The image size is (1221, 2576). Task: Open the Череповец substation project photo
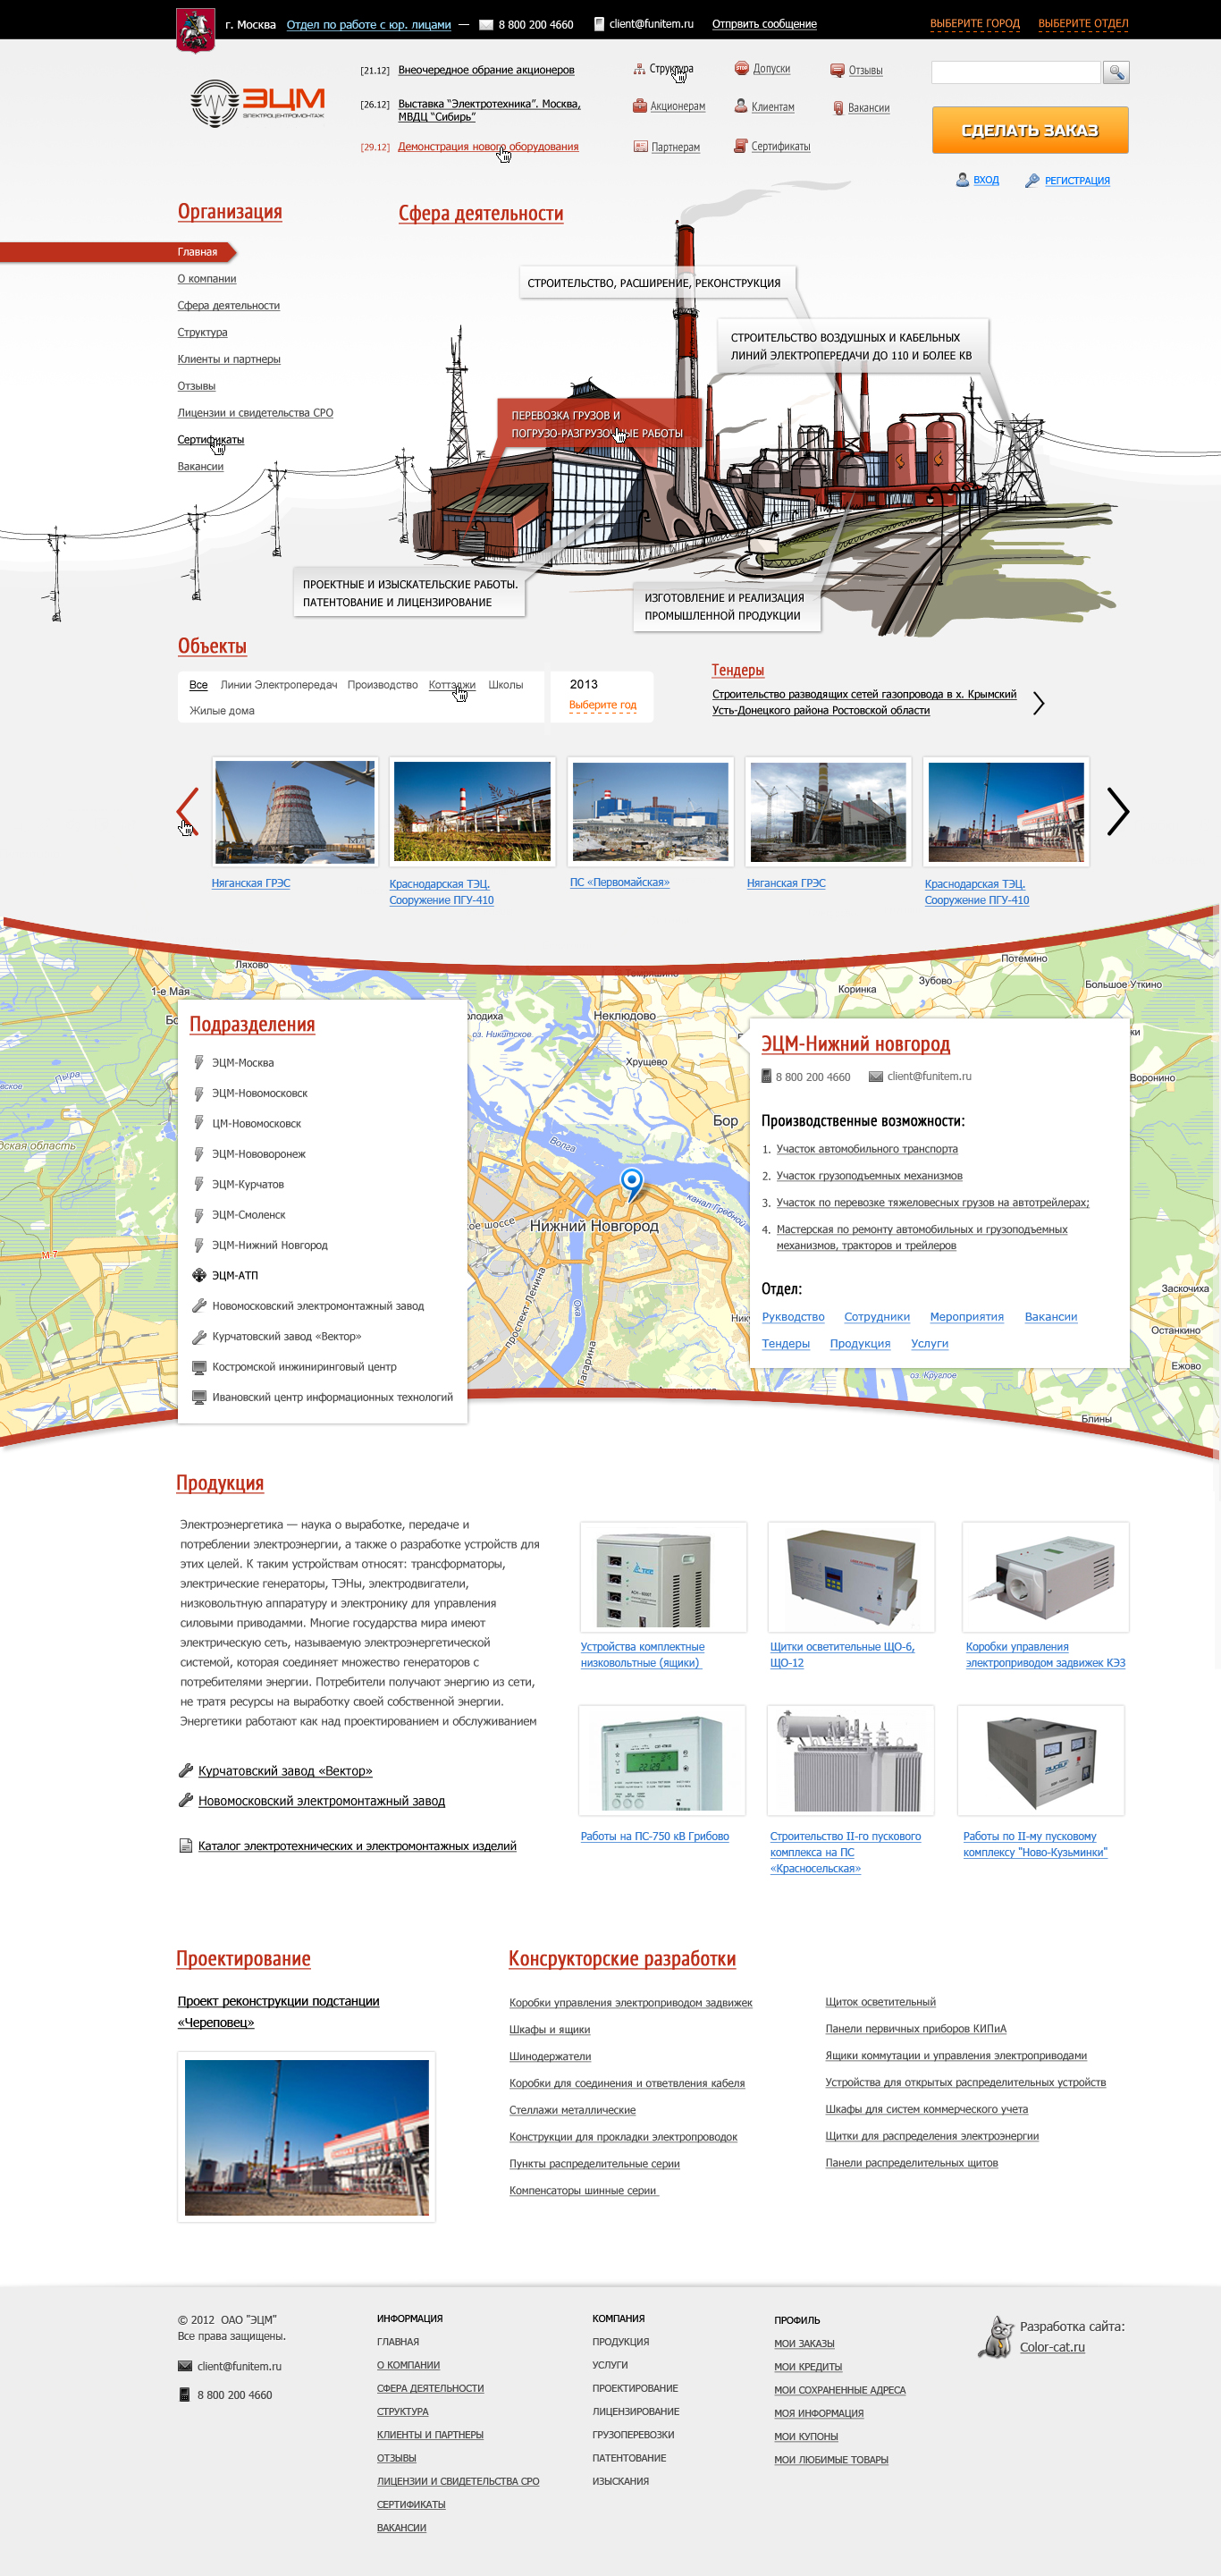(x=307, y=2137)
